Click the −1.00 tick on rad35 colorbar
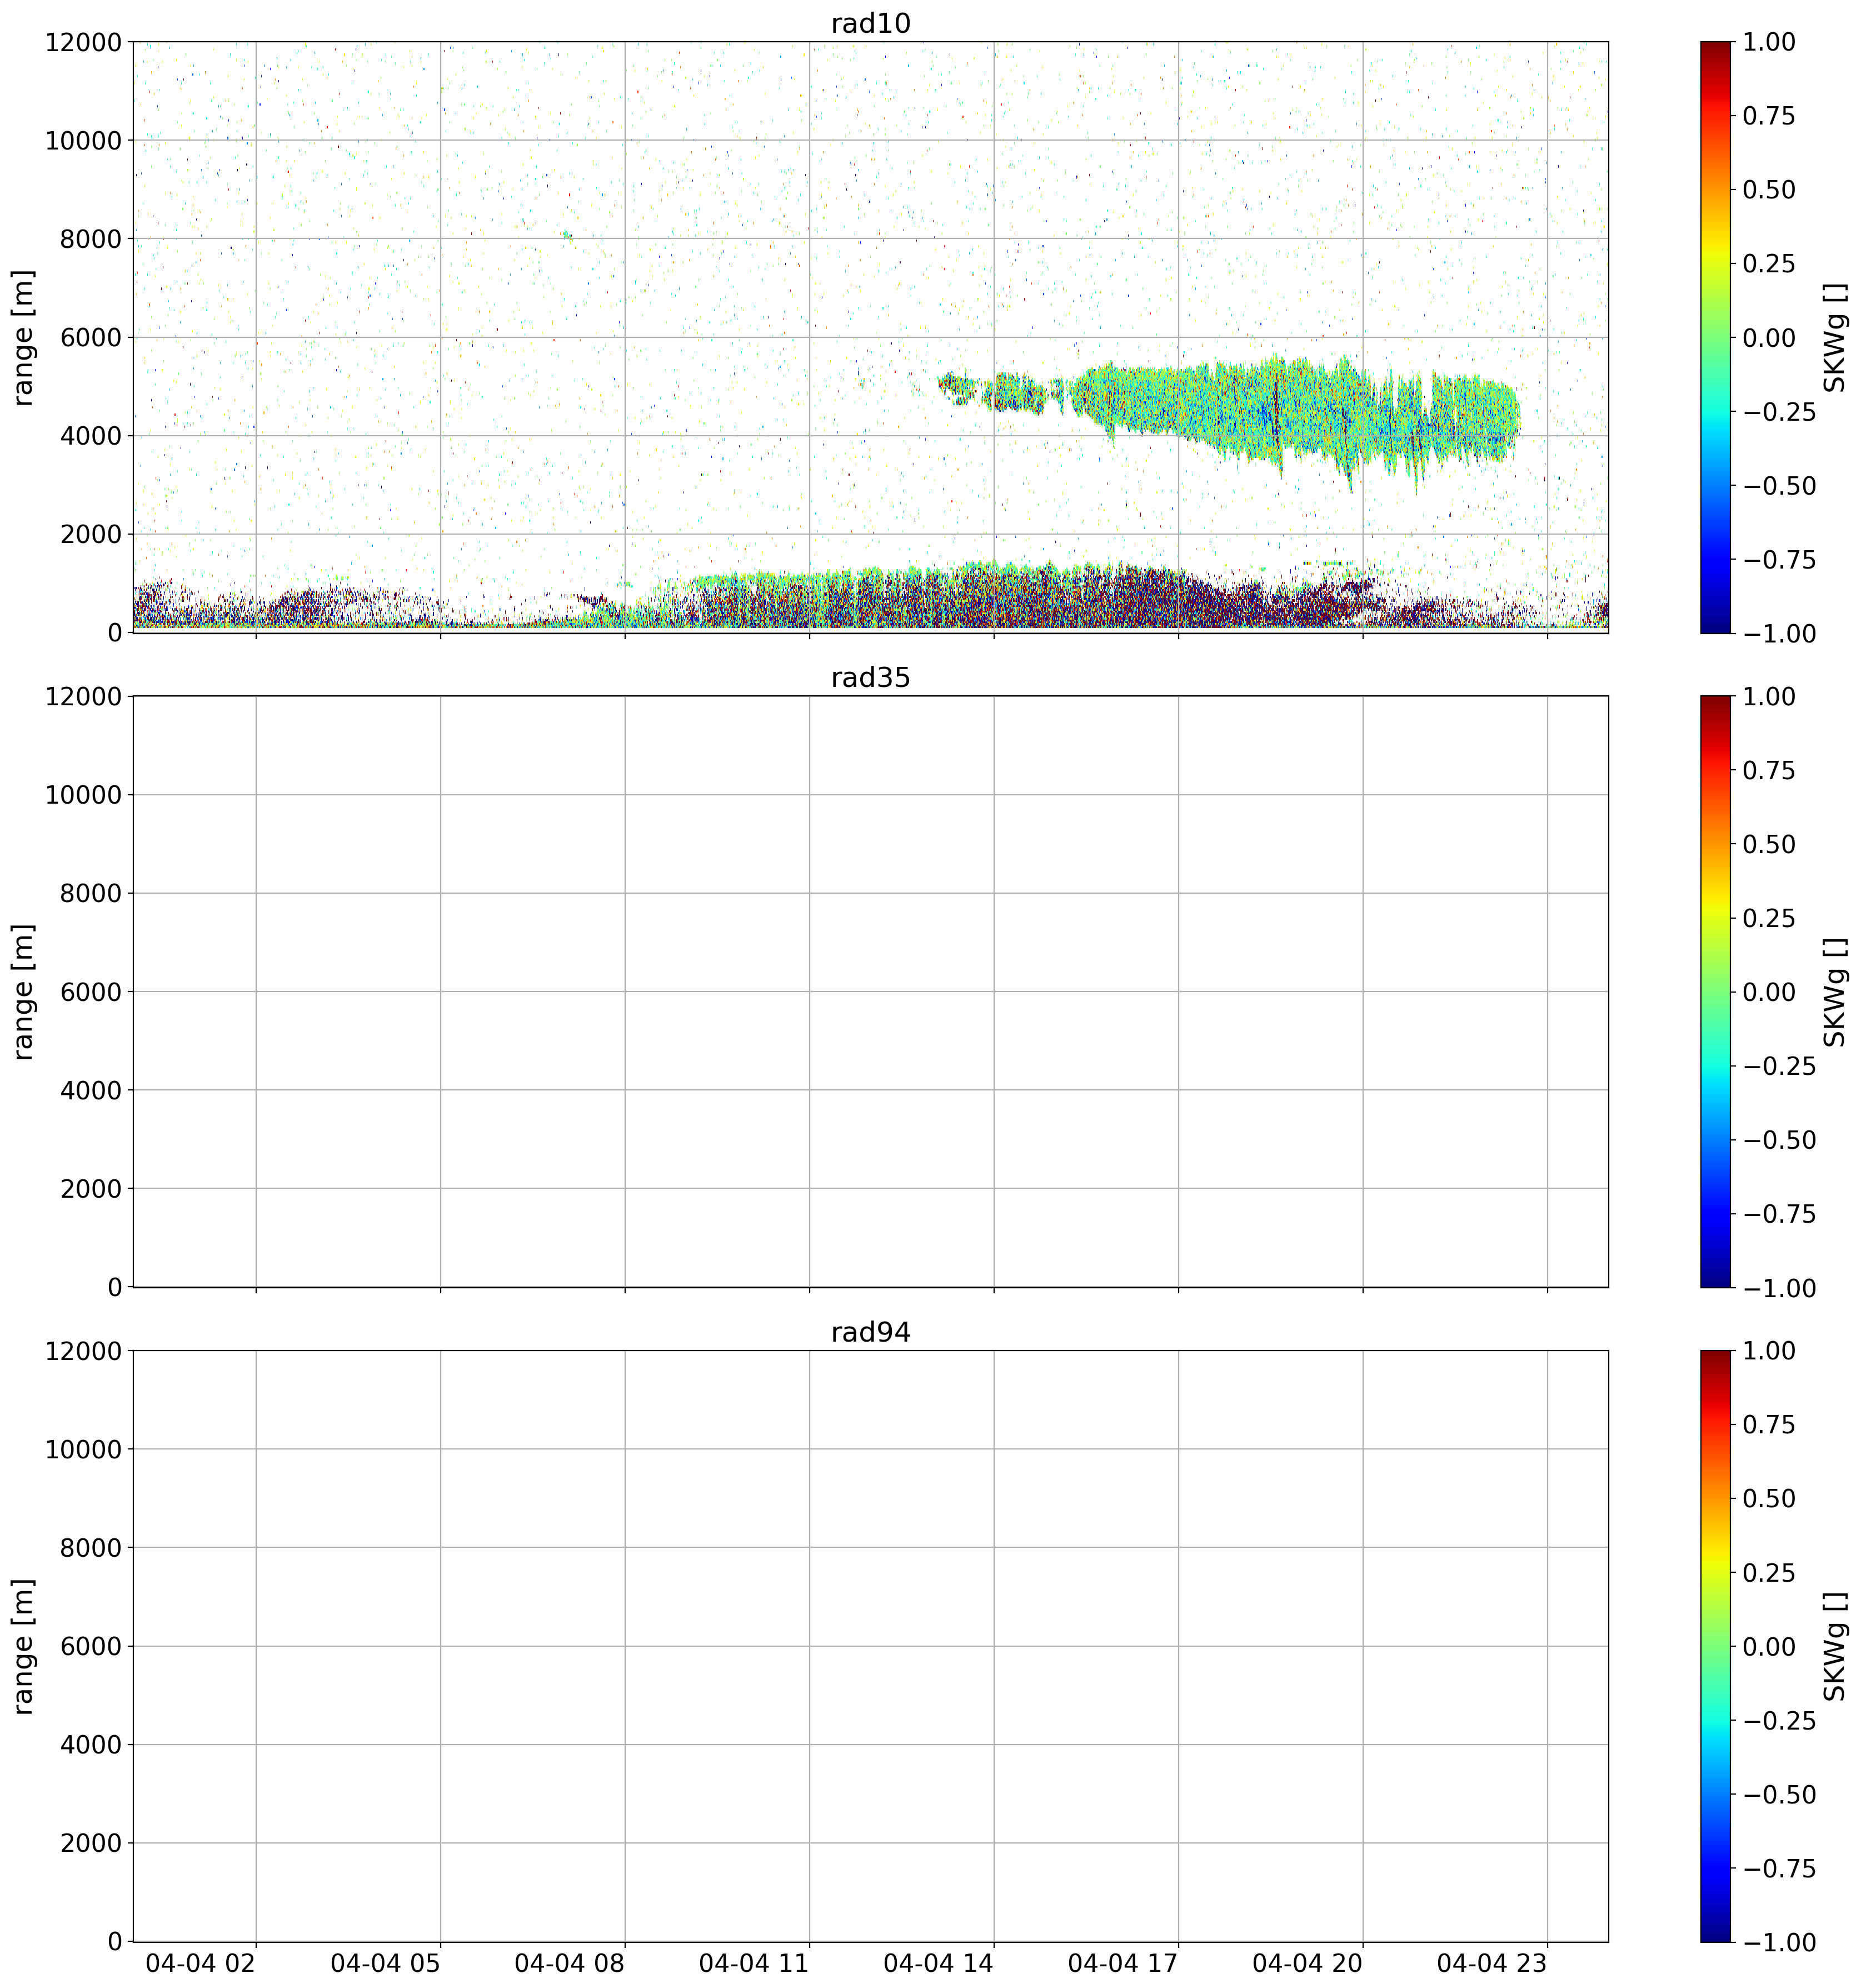Image resolution: width=1861 pixels, height=1988 pixels. 1779,1288
